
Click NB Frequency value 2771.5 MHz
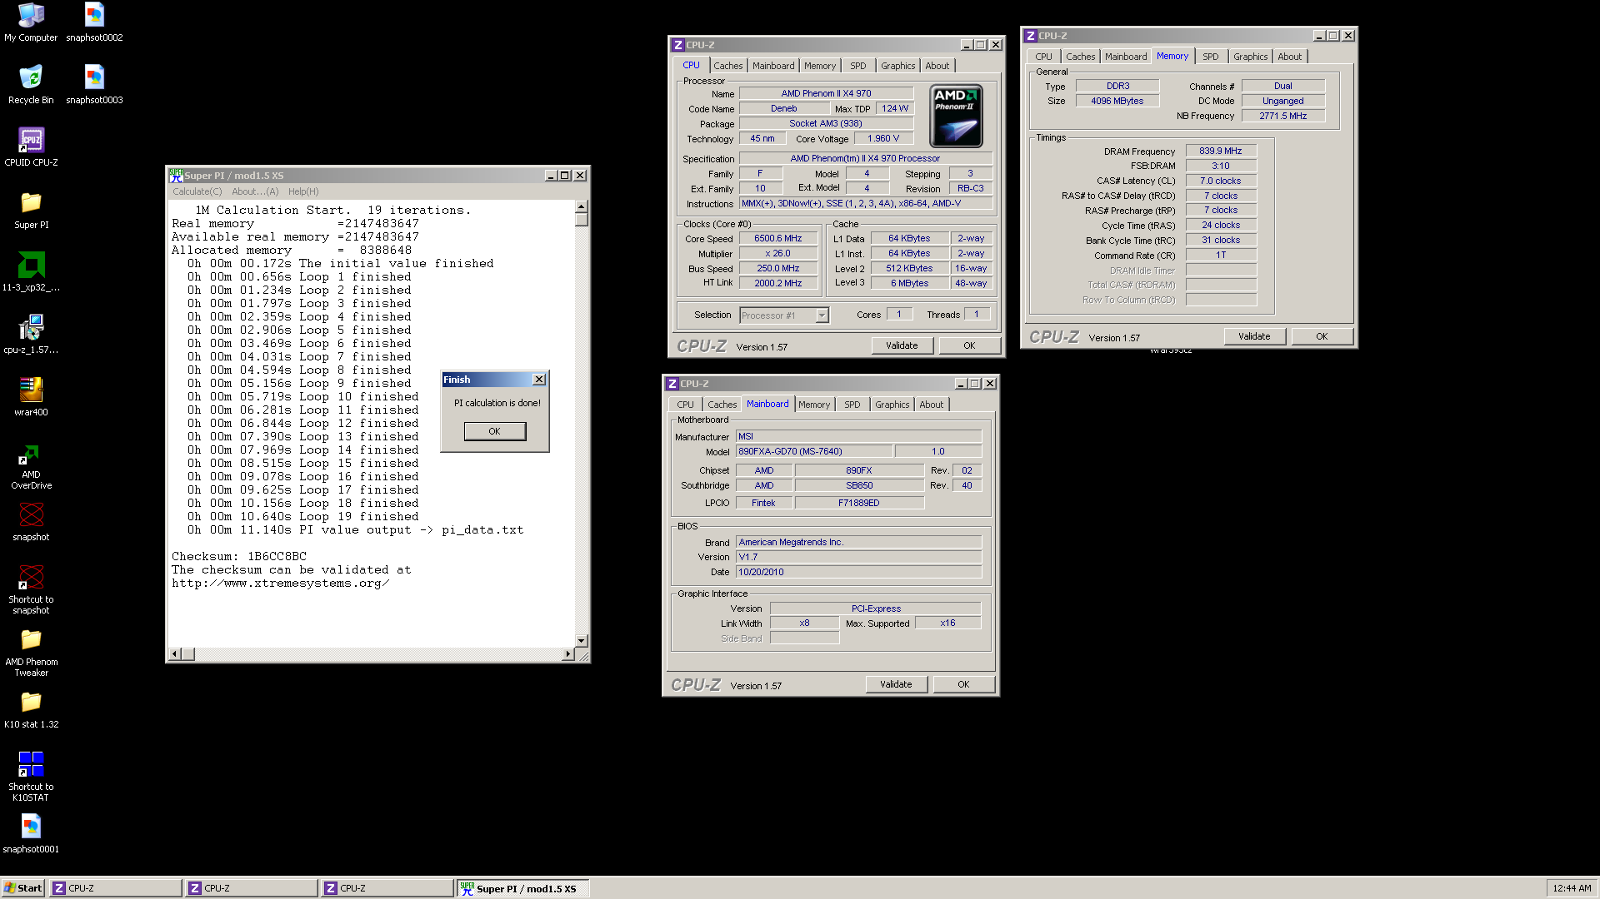(1283, 116)
